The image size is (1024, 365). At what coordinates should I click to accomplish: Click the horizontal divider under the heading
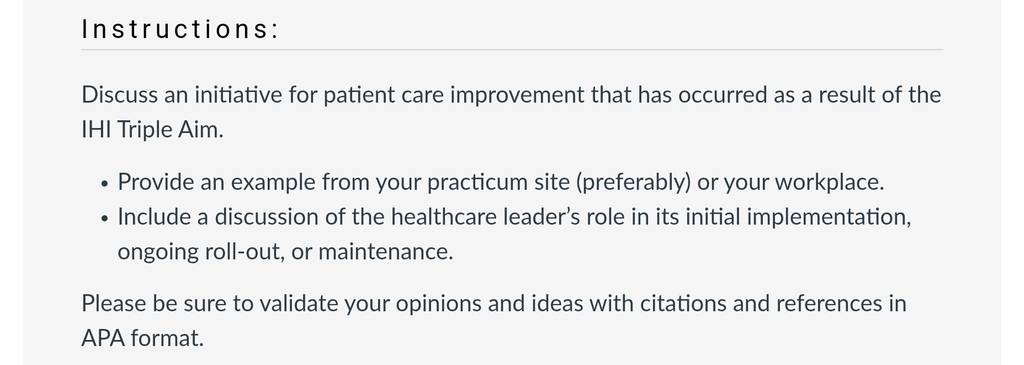click(512, 50)
